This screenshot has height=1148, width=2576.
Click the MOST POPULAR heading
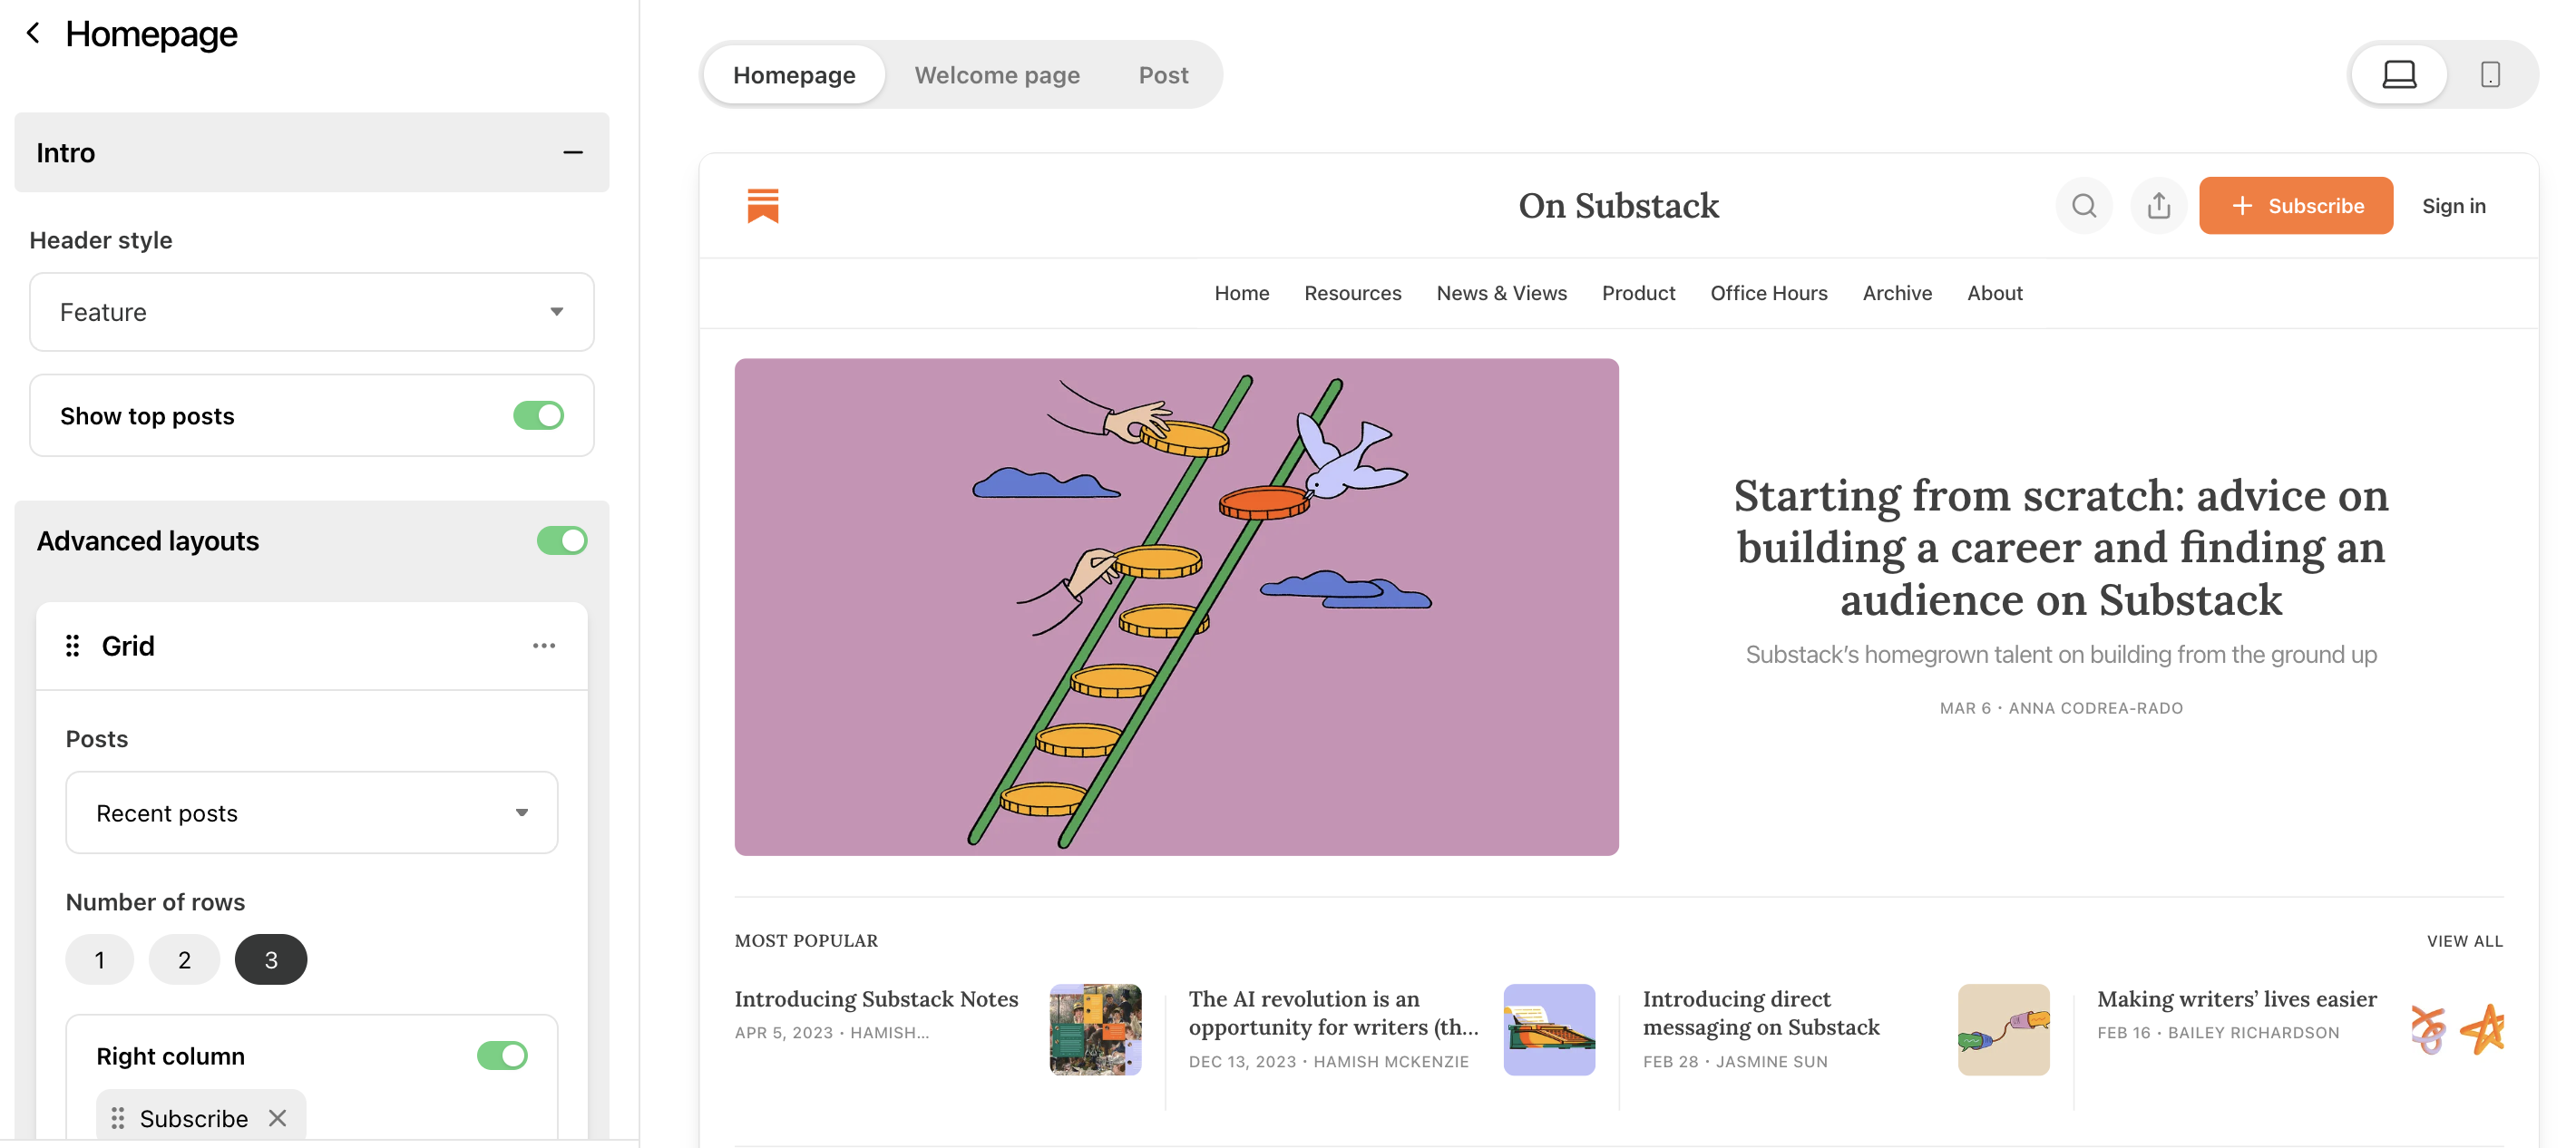tap(806, 940)
